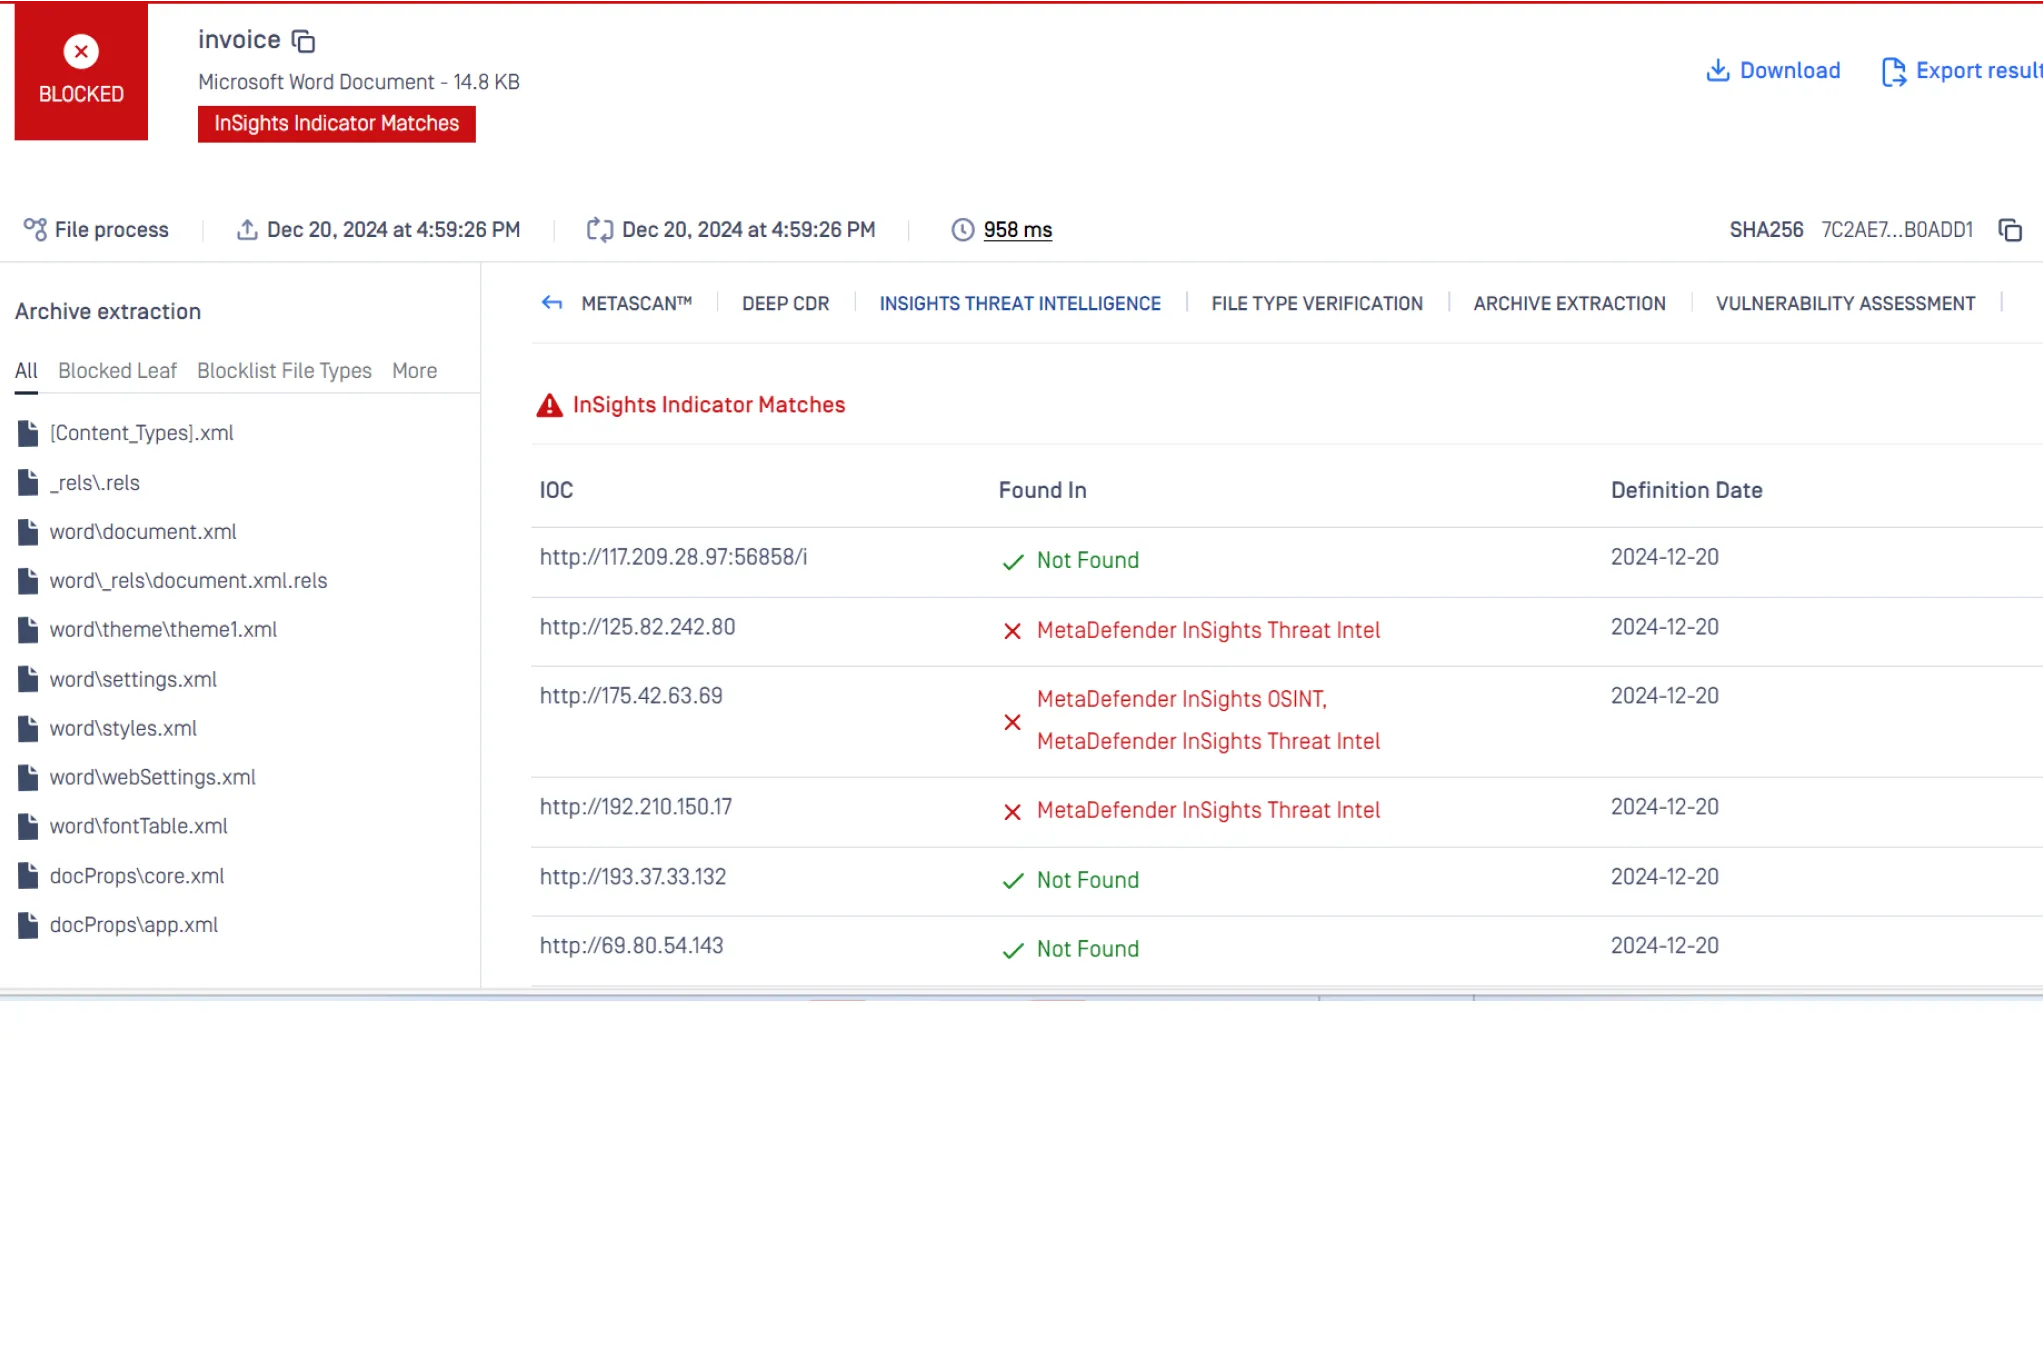Open the Vulnerability Assessment tab
2043x1362 pixels.
click(x=1845, y=304)
